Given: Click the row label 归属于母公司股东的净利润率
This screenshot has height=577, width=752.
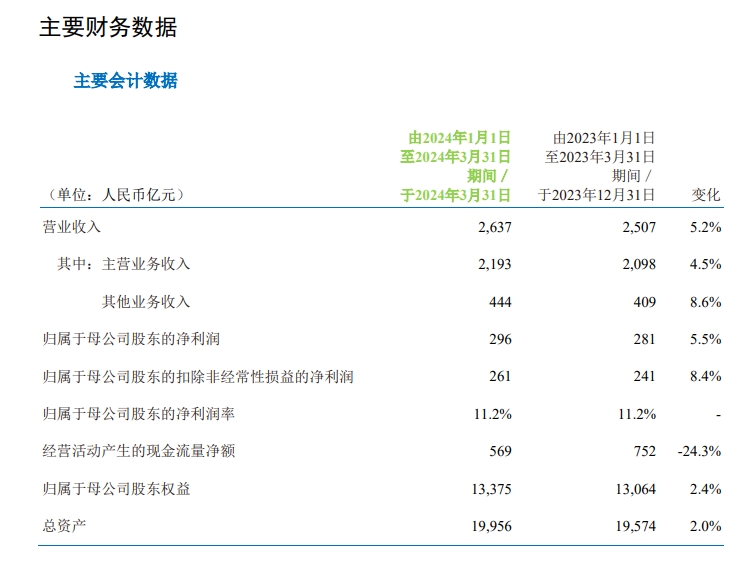Looking at the screenshot, I should (139, 413).
